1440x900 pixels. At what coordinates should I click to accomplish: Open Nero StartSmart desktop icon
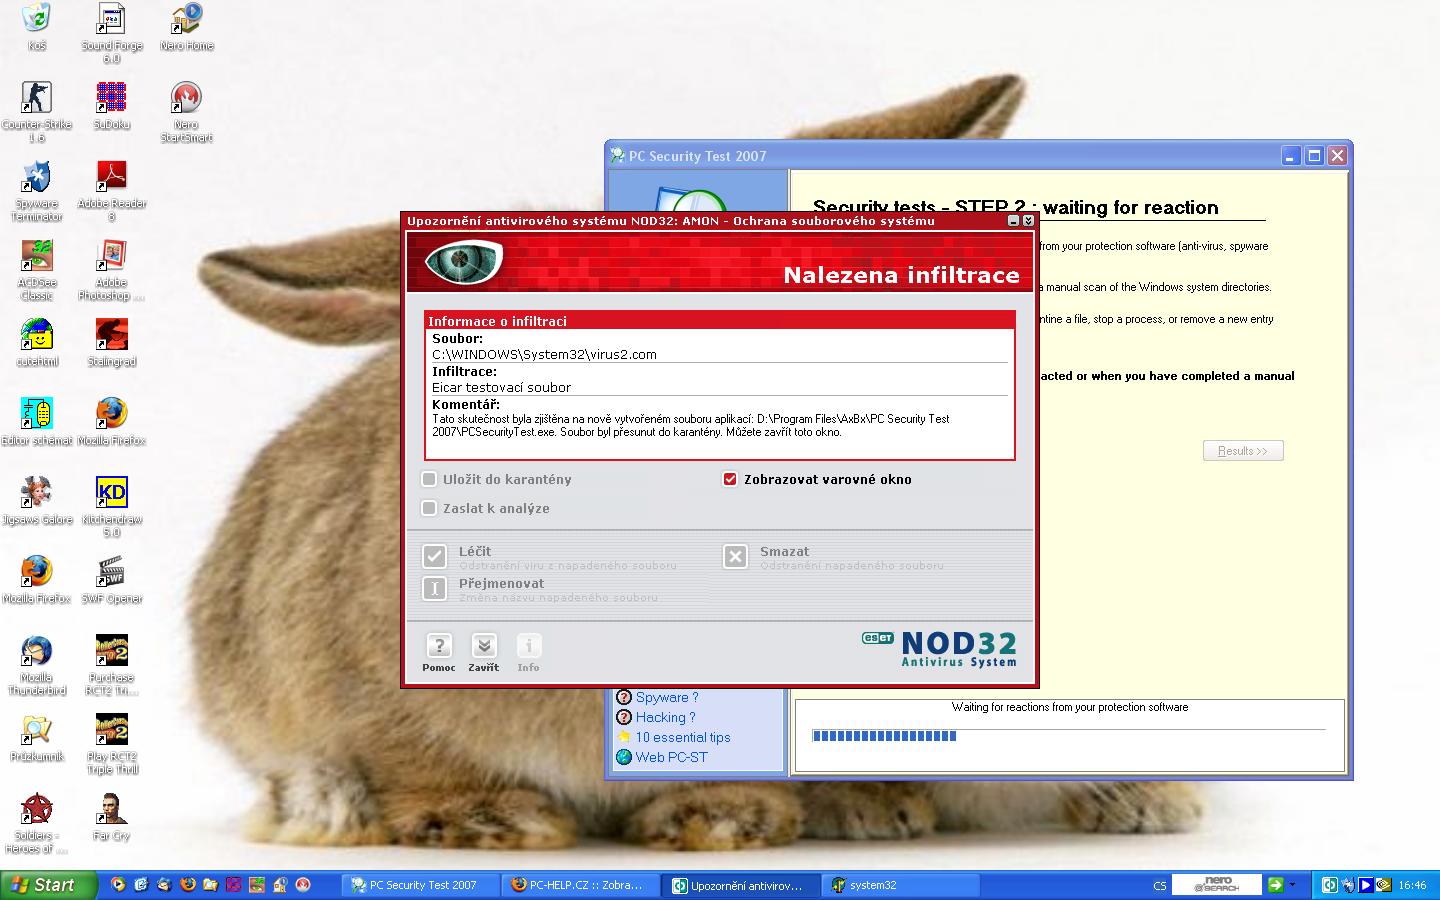click(x=187, y=112)
